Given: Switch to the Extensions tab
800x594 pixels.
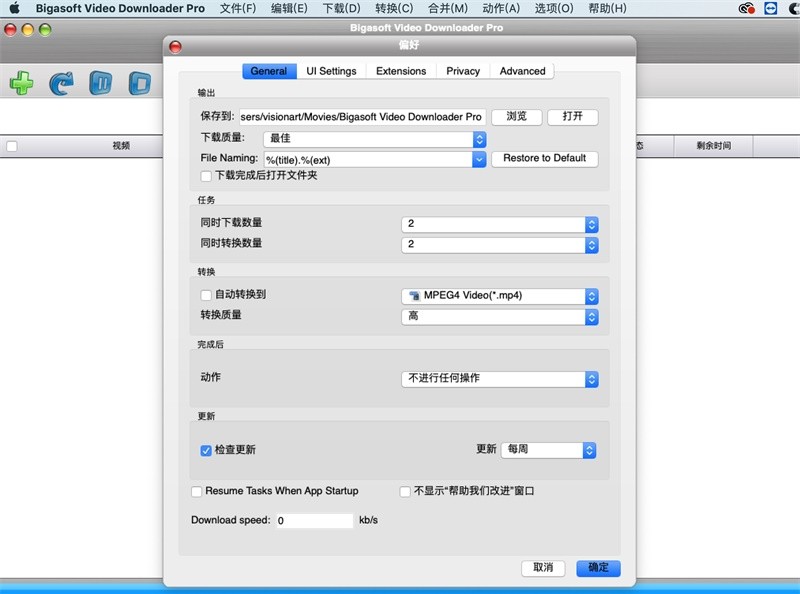Looking at the screenshot, I should (401, 71).
